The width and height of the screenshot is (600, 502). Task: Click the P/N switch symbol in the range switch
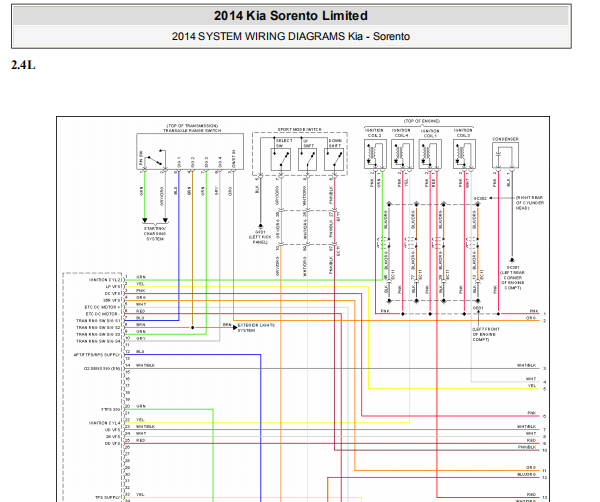point(155,159)
